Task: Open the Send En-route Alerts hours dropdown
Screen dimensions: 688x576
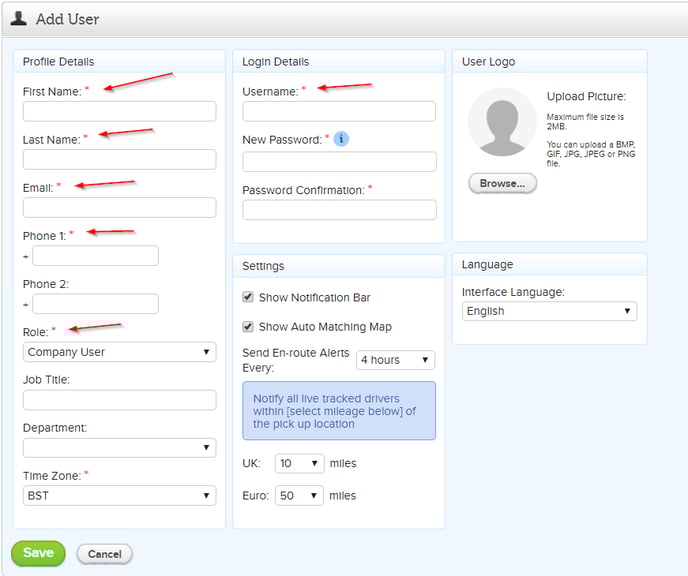Action: click(395, 360)
